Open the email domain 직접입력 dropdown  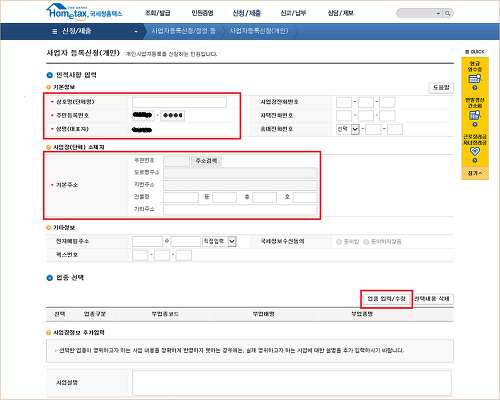[x=219, y=241]
